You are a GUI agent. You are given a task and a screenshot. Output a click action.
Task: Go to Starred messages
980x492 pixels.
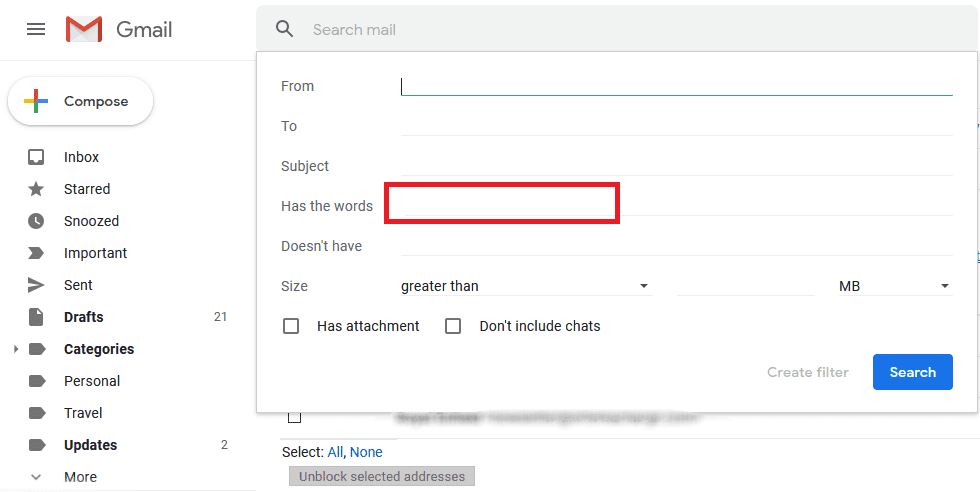pos(87,189)
